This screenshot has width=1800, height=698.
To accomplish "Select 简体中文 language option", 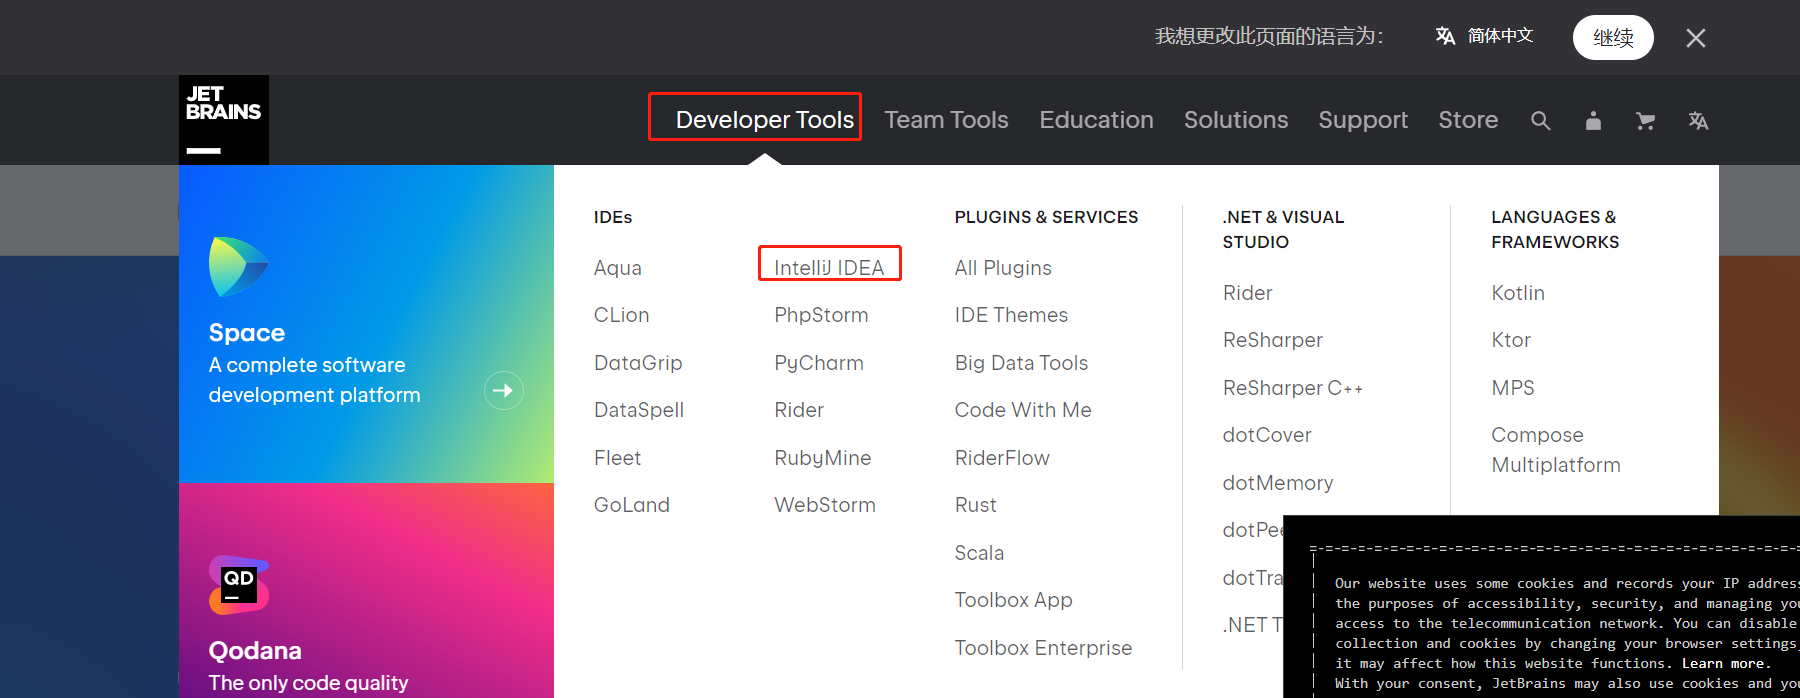I will point(1500,36).
